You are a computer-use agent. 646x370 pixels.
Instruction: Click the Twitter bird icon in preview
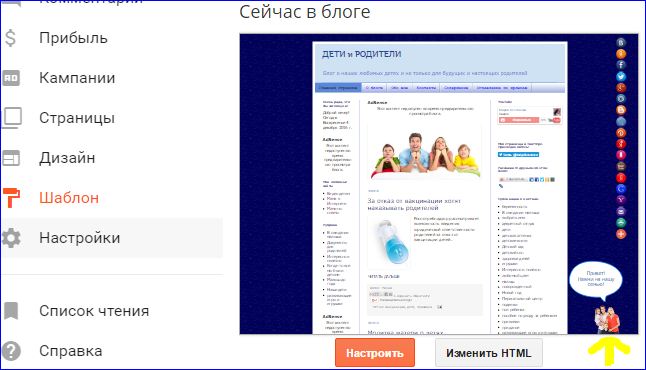click(x=621, y=76)
